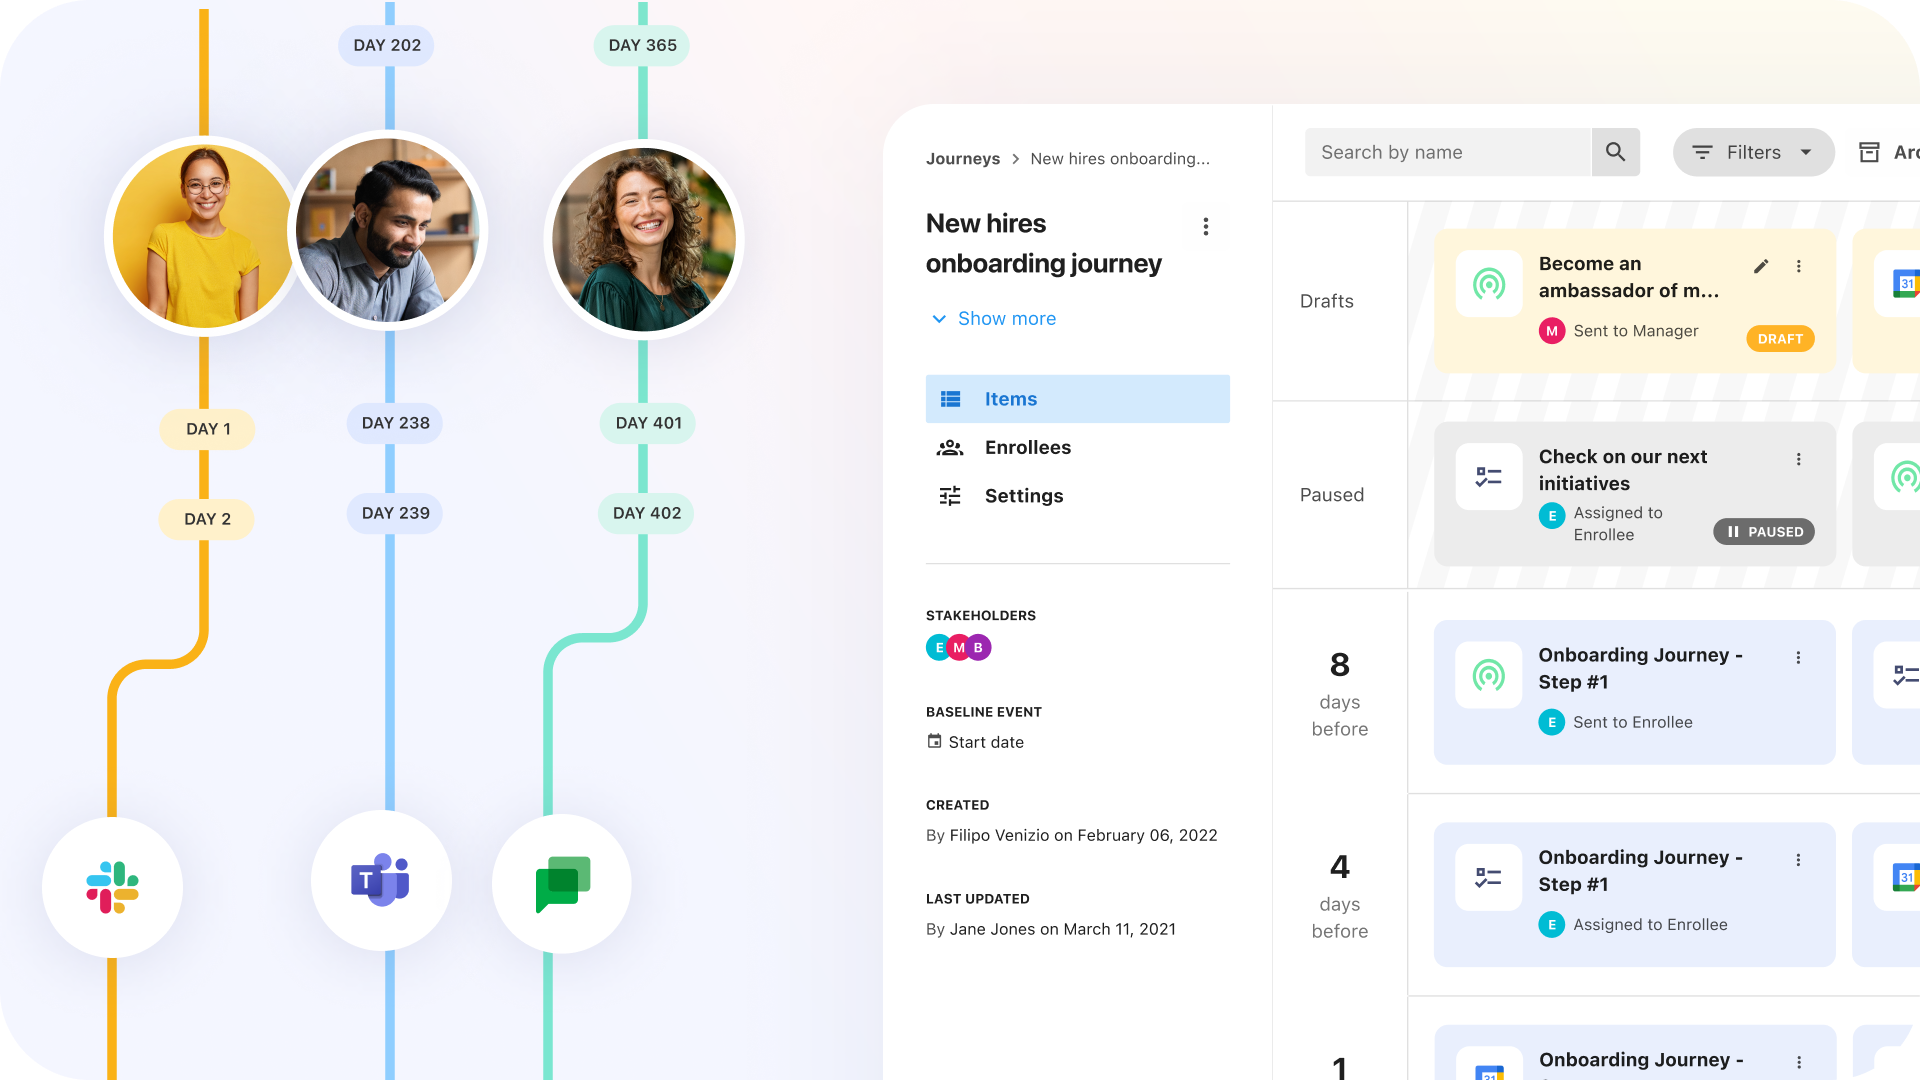Open journey title three-dot menu
This screenshot has width=1920, height=1080.
[1206, 227]
